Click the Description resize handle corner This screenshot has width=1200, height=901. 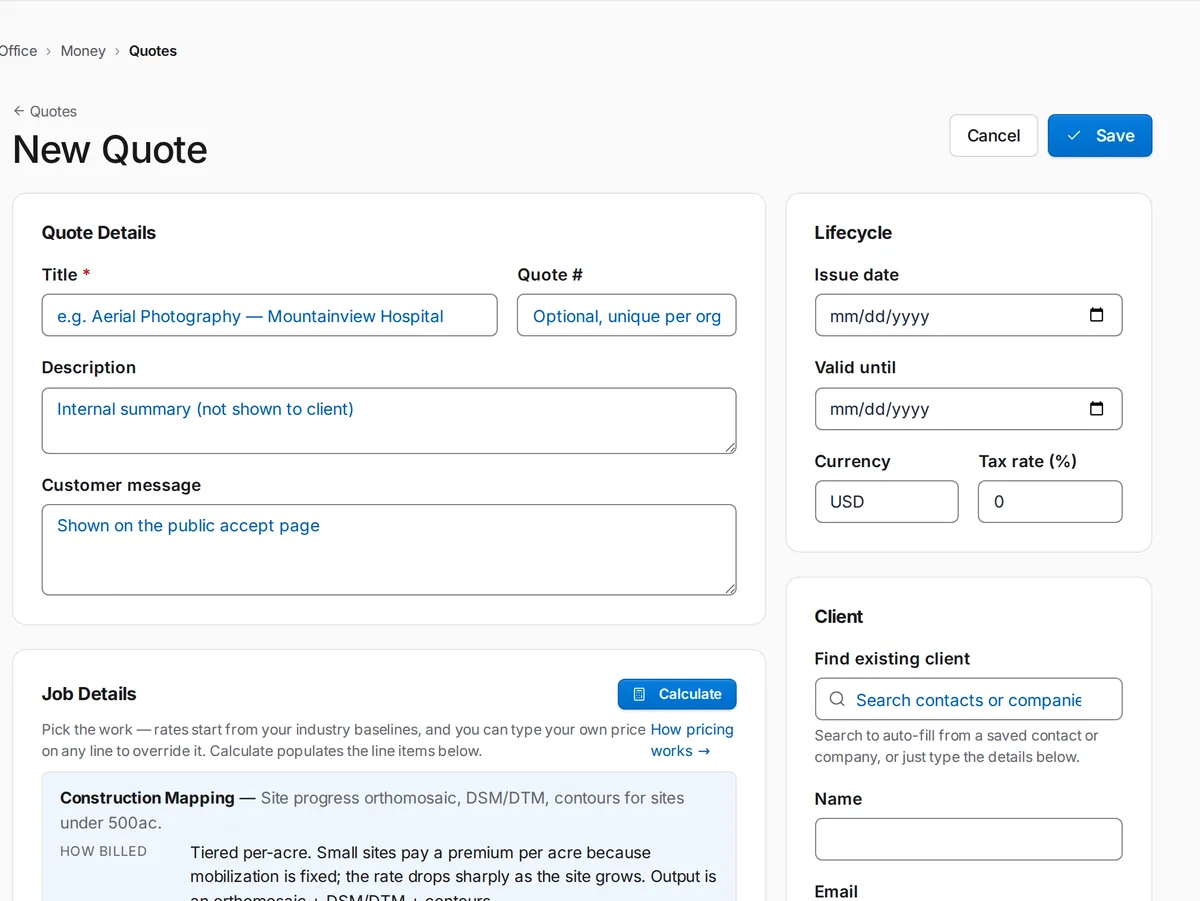(x=730, y=447)
